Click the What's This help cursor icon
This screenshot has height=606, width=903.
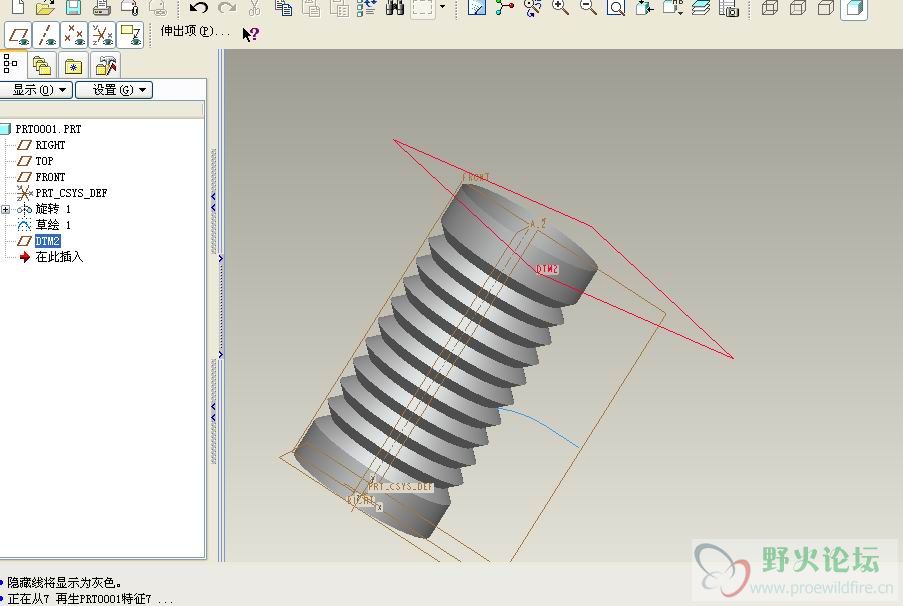251,34
